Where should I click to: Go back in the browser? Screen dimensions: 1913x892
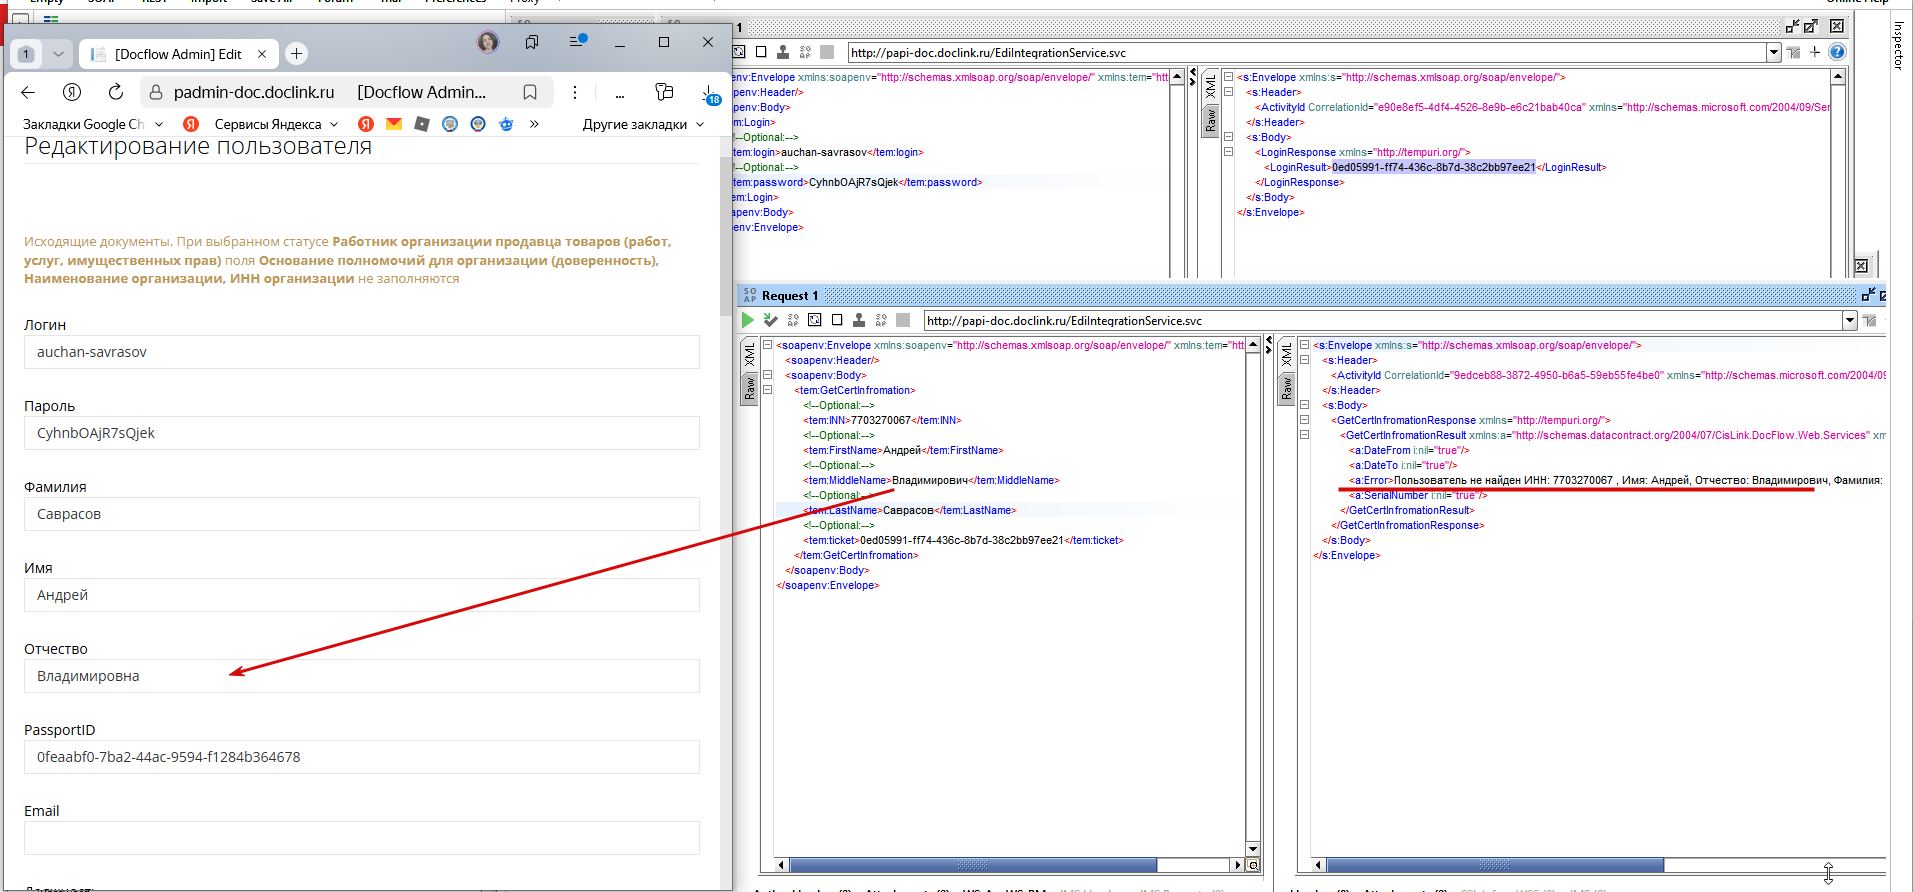[x=28, y=92]
